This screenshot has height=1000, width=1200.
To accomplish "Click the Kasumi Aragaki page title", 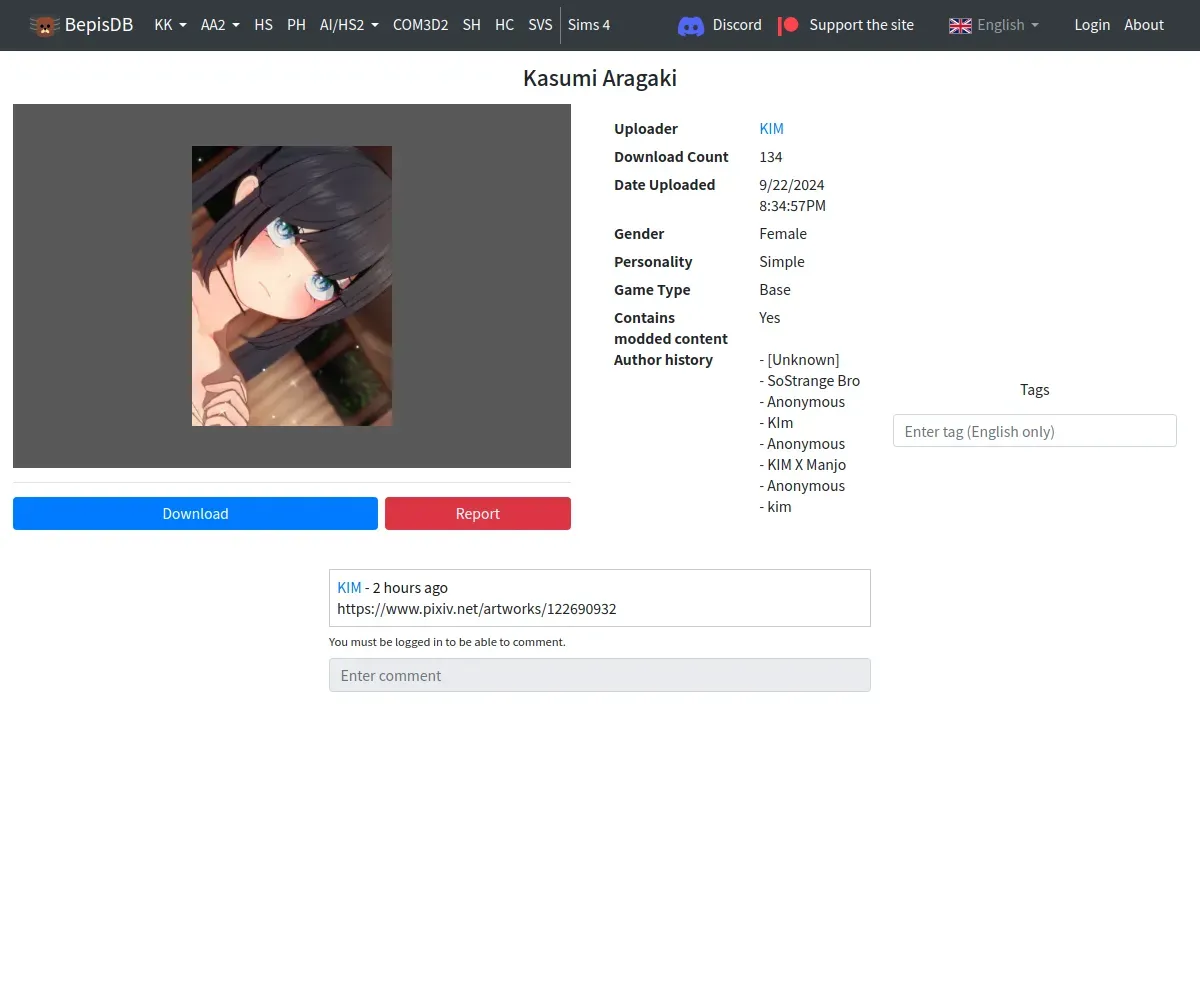I will coord(600,78).
